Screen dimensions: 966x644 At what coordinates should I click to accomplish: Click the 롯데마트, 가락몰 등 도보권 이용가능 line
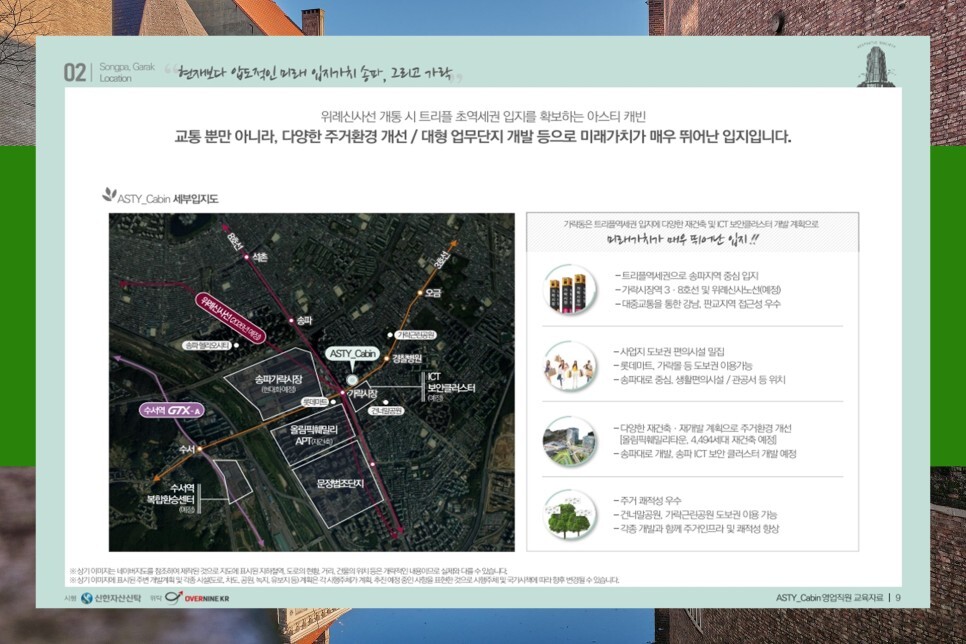pos(683,365)
